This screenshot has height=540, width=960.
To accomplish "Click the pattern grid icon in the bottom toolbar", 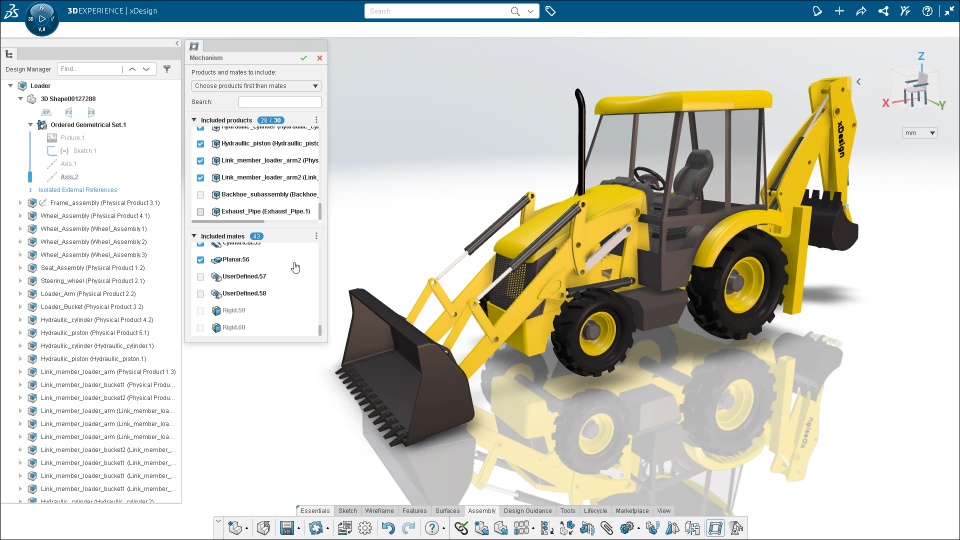I will pos(522,528).
